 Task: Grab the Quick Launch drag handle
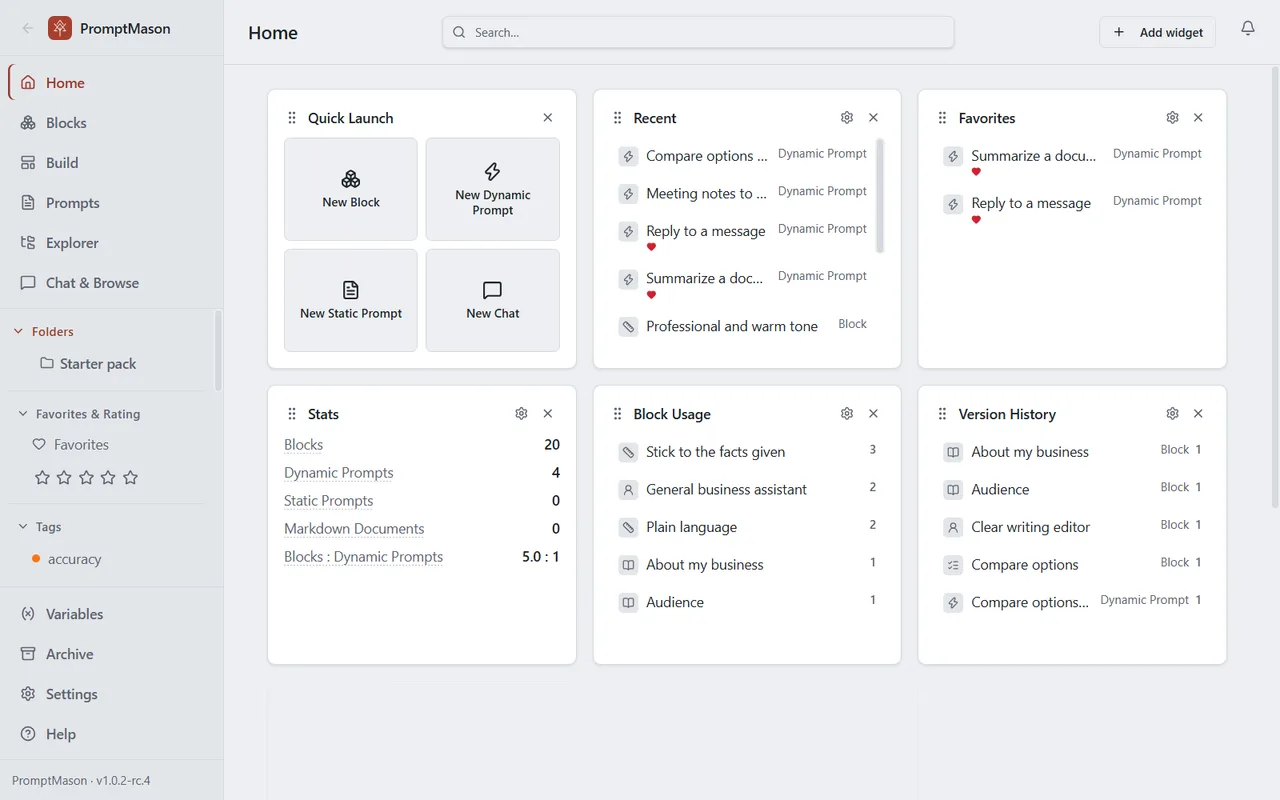click(x=292, y=118)
